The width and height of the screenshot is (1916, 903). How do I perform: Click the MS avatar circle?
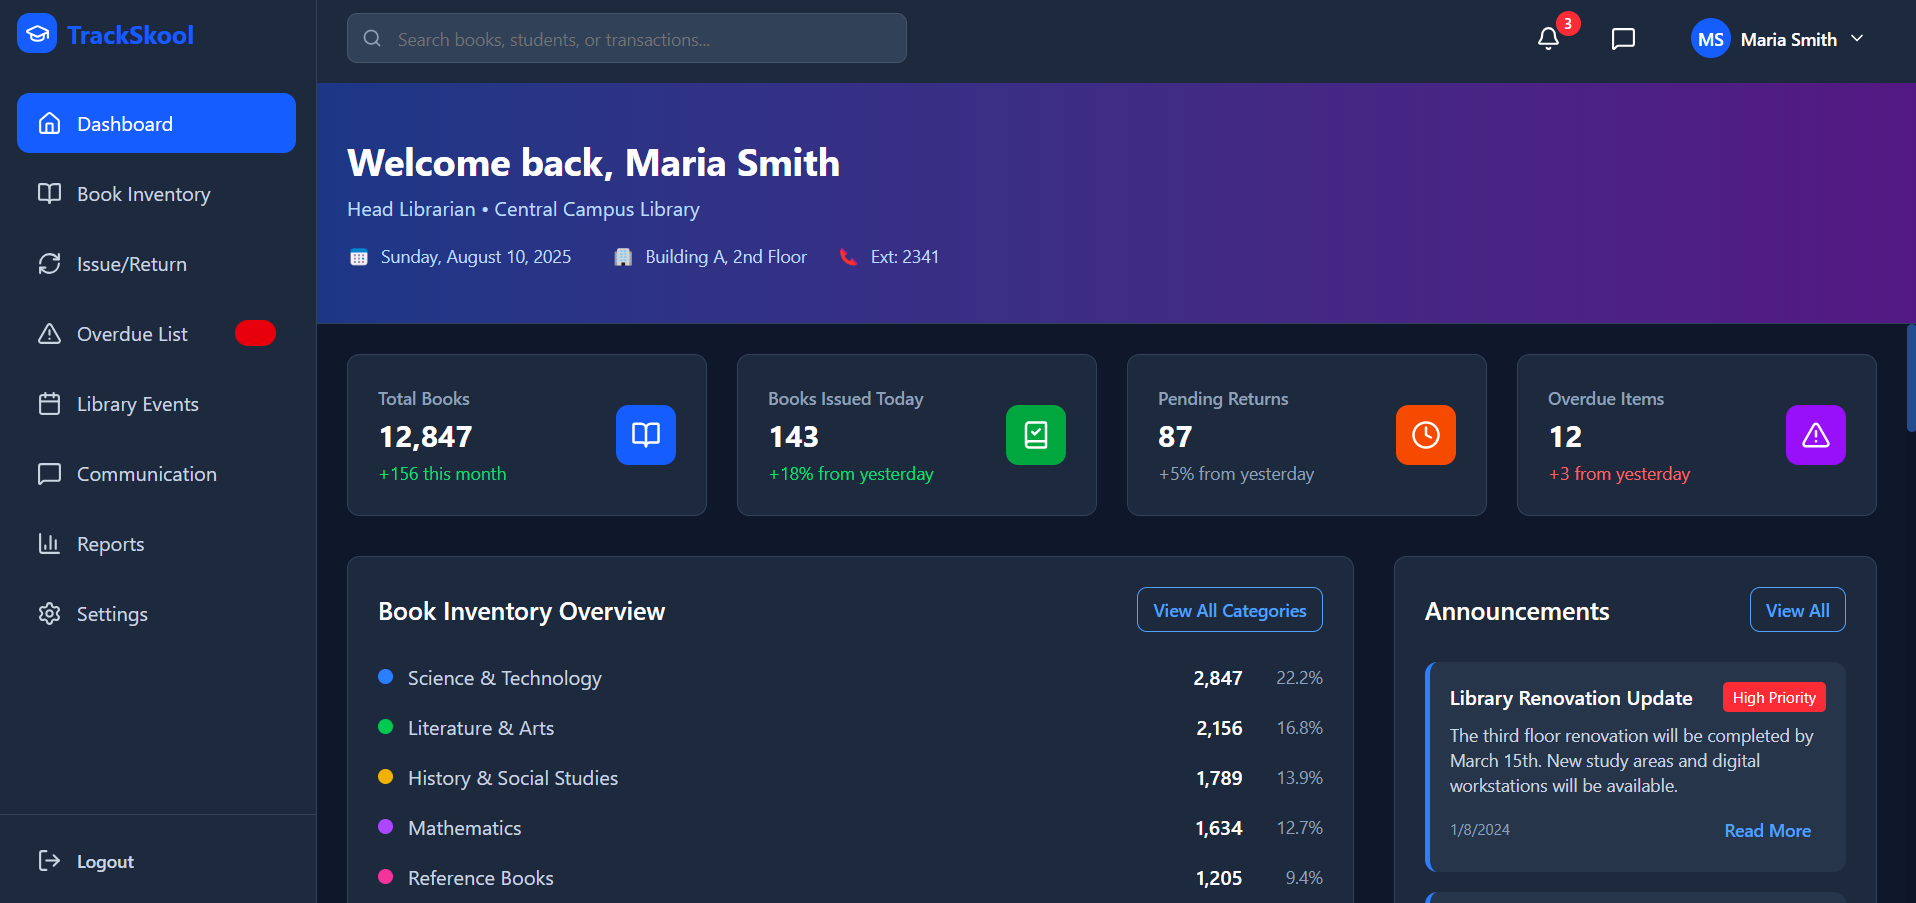point(1710,38)
